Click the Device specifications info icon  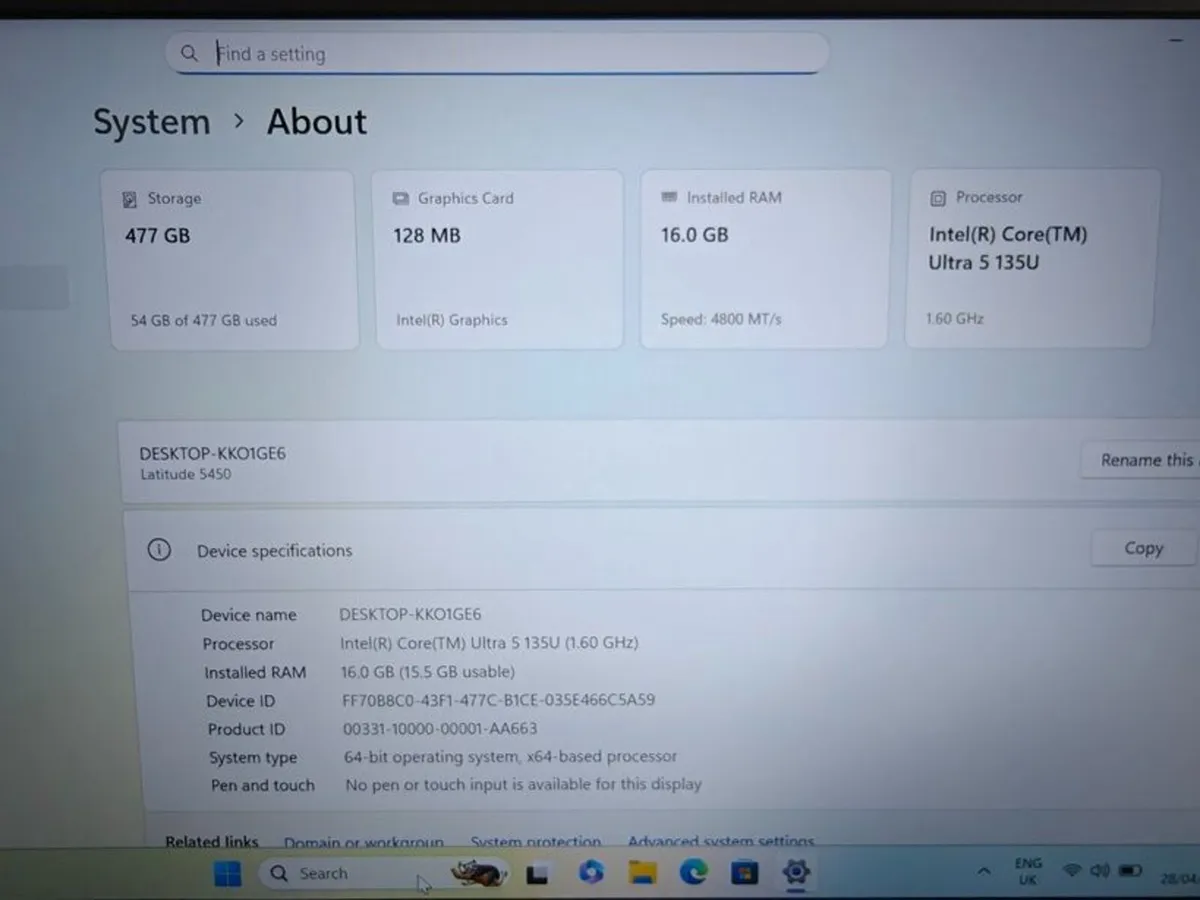[x=159, y=550]
